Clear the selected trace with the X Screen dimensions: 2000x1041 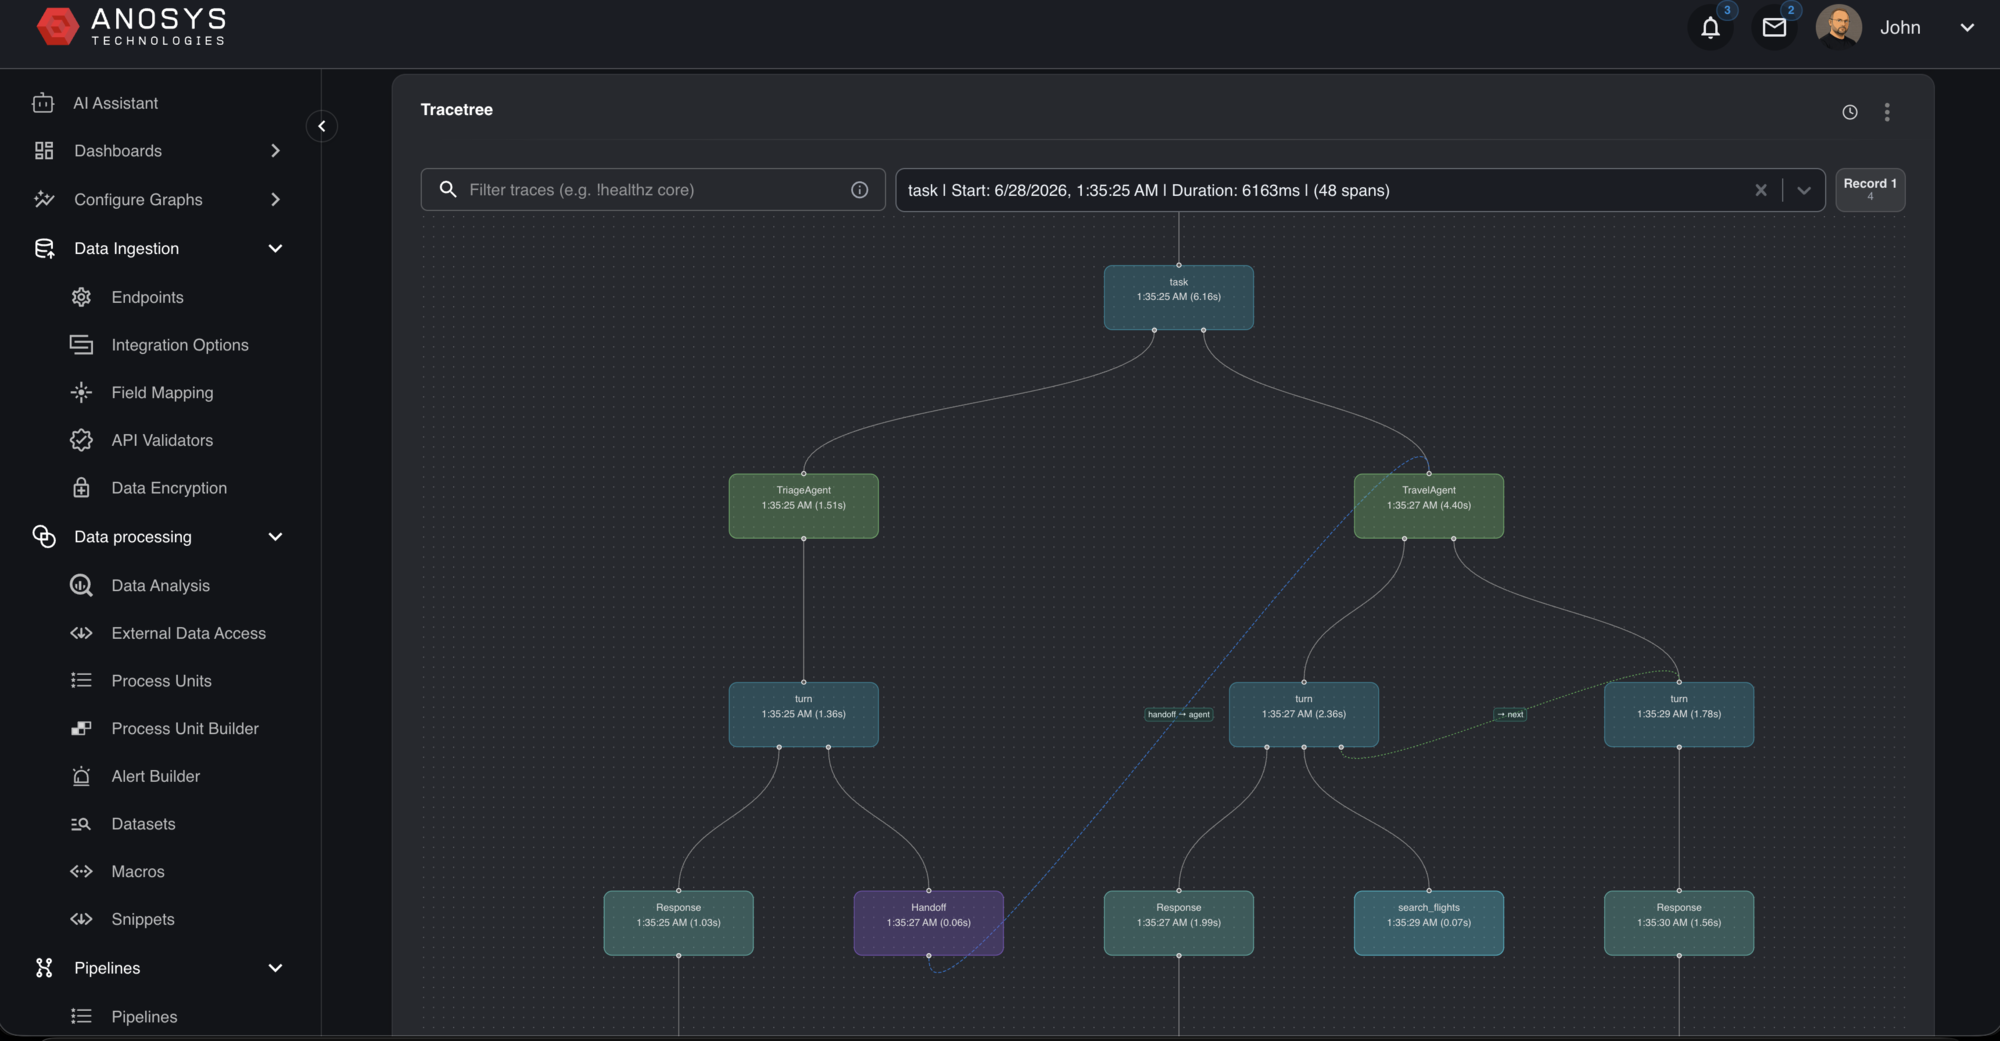[1761, 190]
